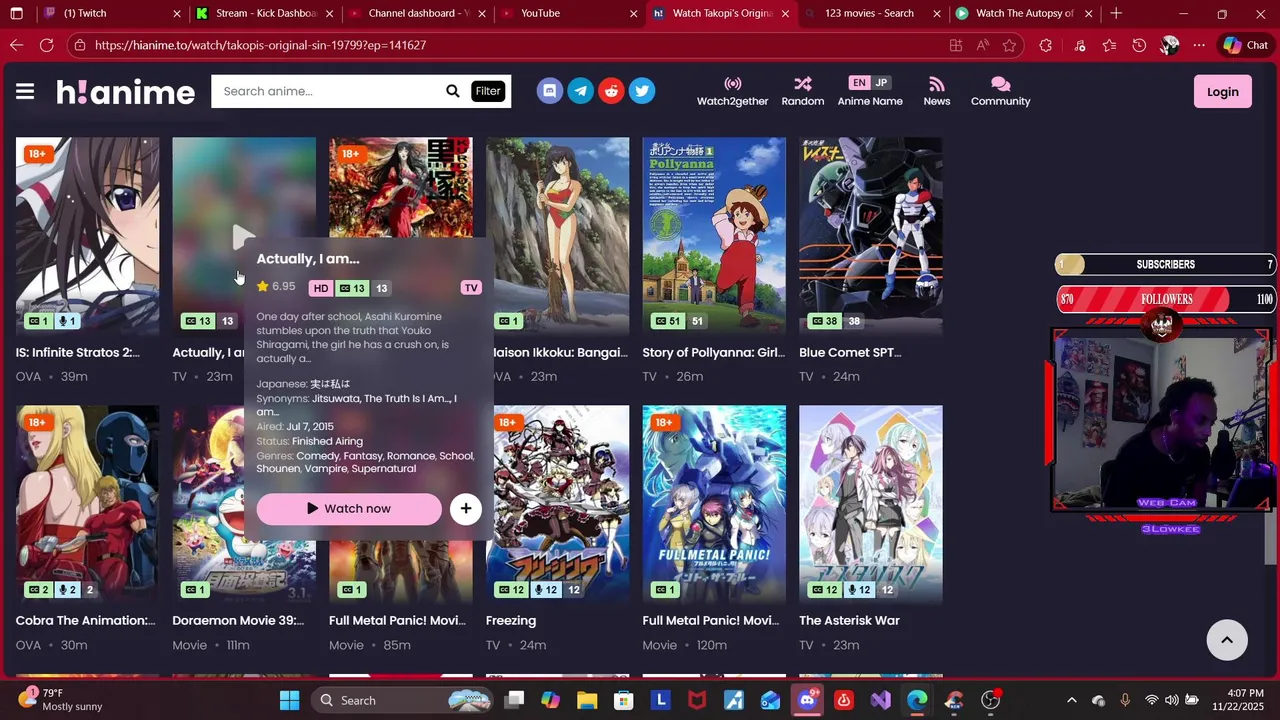The height and width of the screenshot is (720, 1280).
Task: Open the Telegram social link icon
Action: coord(580,91)
